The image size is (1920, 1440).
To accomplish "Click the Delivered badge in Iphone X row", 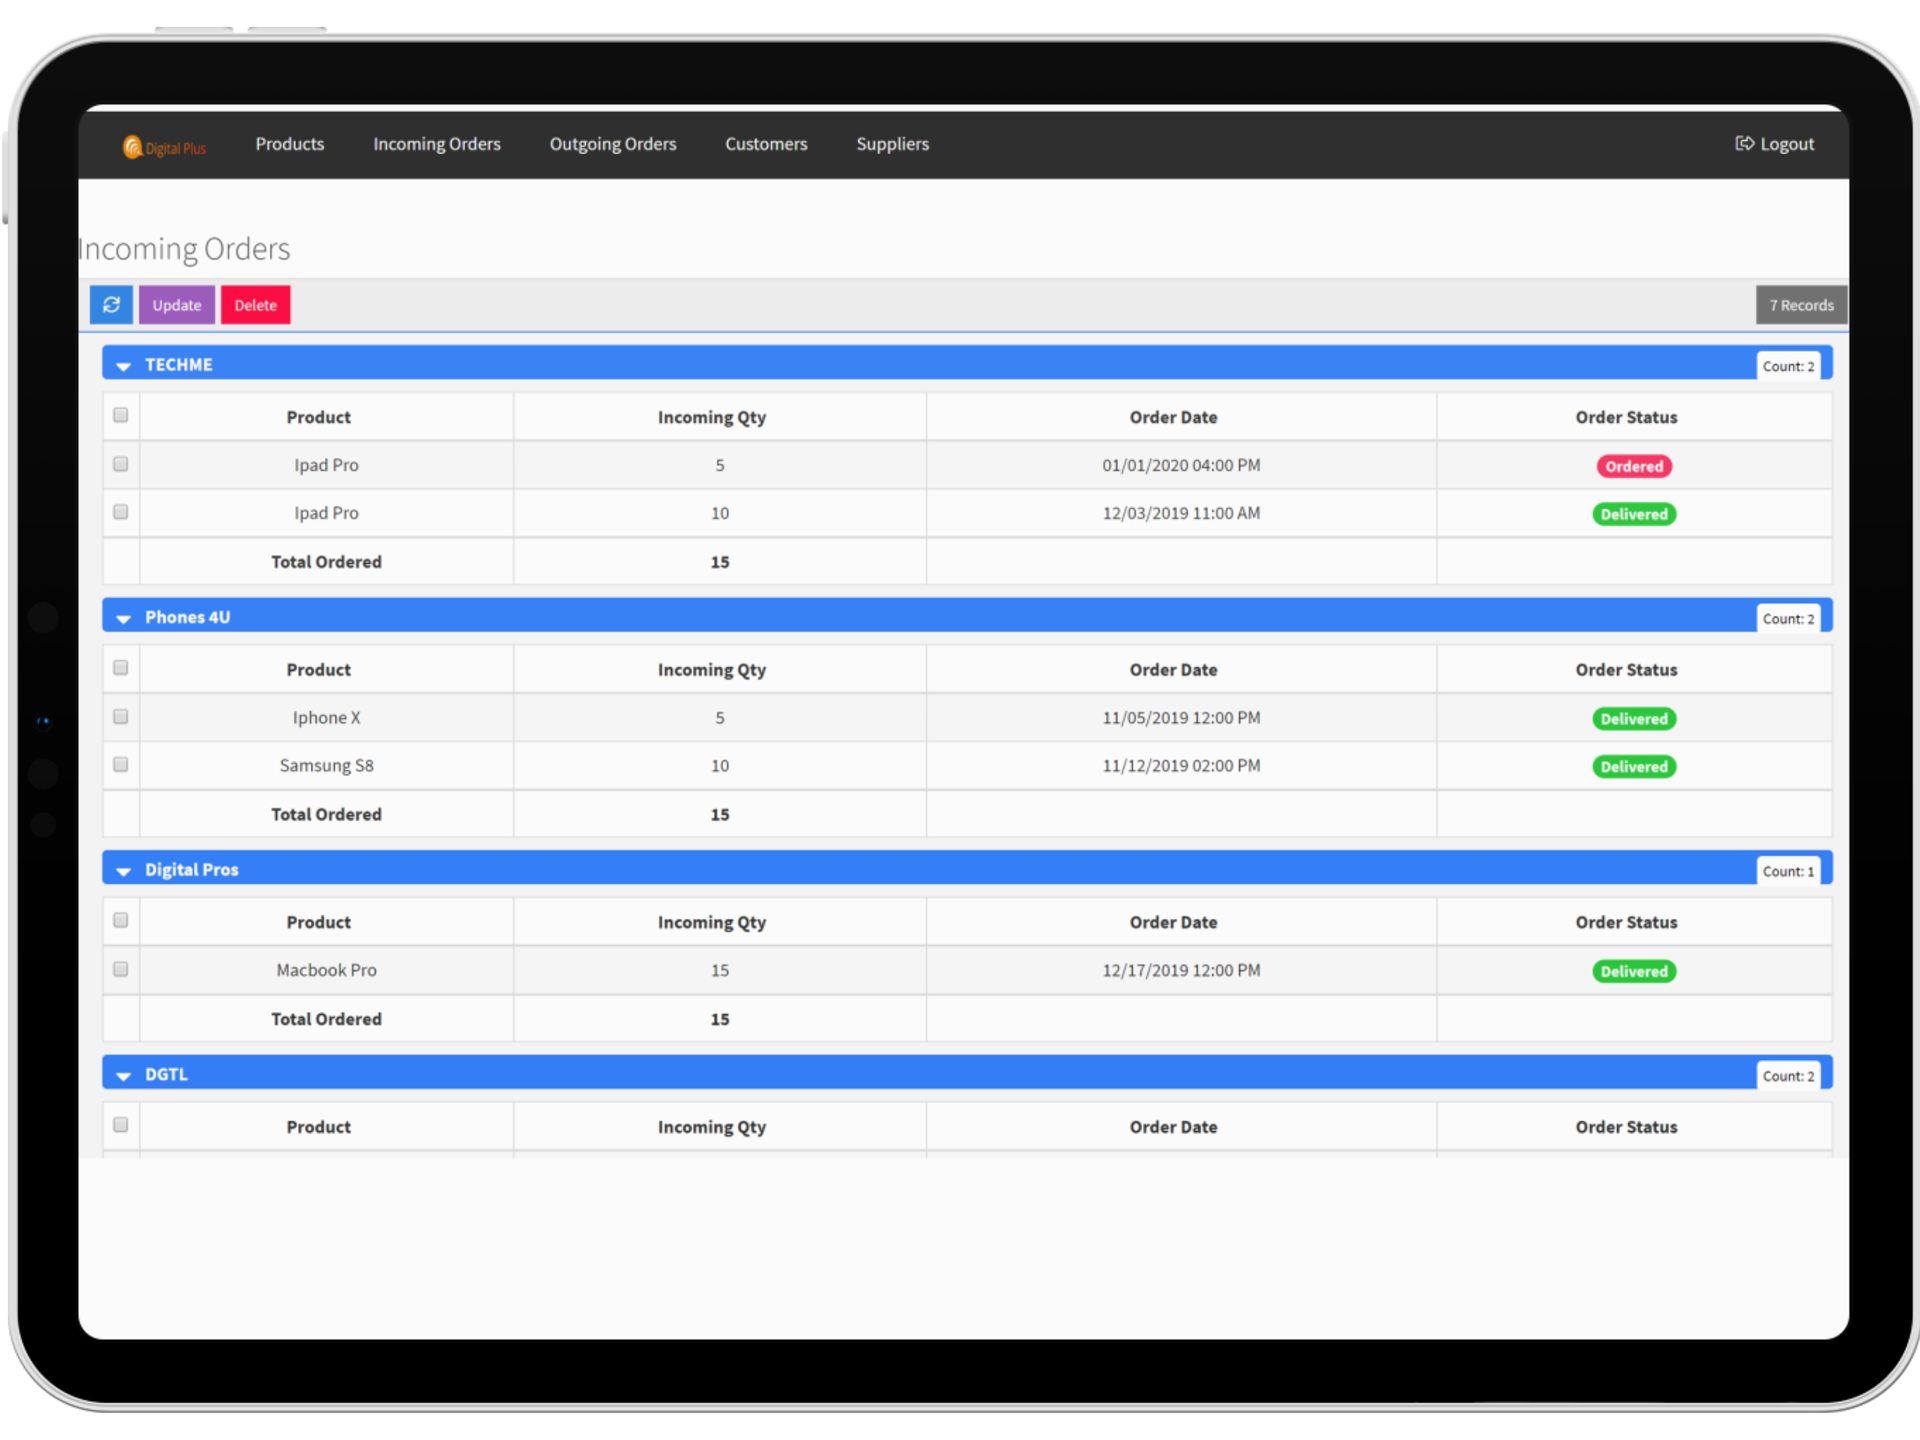I will click(1634, 719).
